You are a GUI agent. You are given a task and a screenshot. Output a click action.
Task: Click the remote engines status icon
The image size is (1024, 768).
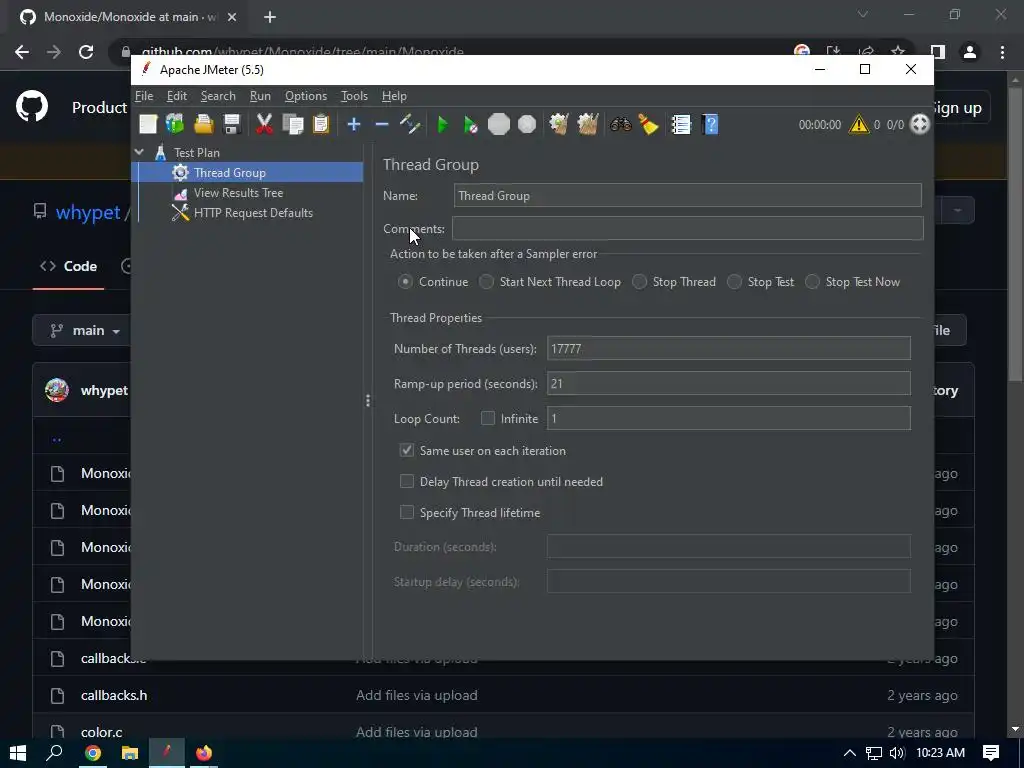[920, 124]
